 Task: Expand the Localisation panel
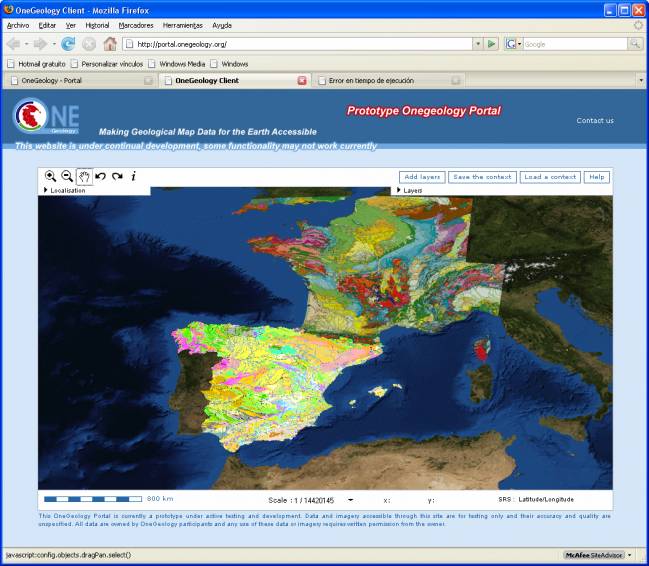point(65,190)
